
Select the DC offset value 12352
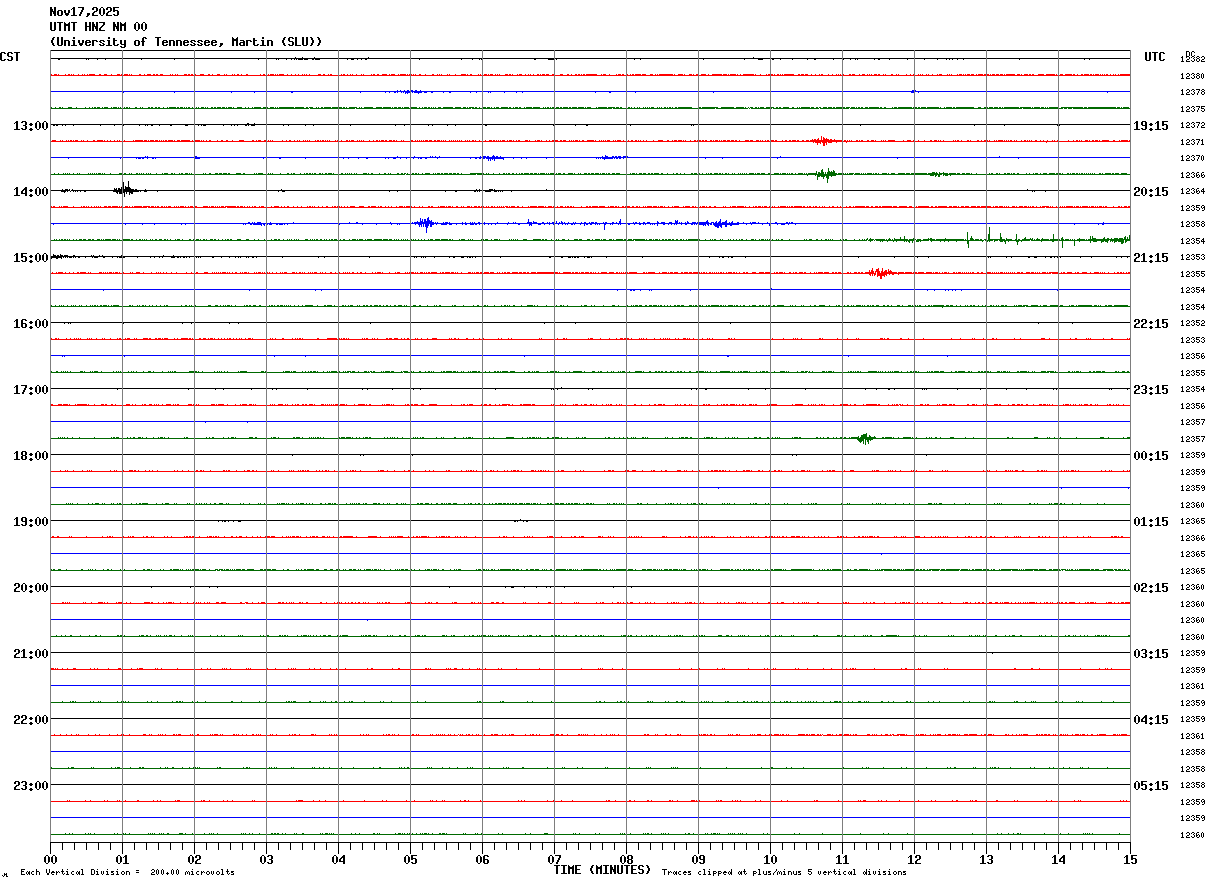pyautogui.click(x=1192, y=323)
